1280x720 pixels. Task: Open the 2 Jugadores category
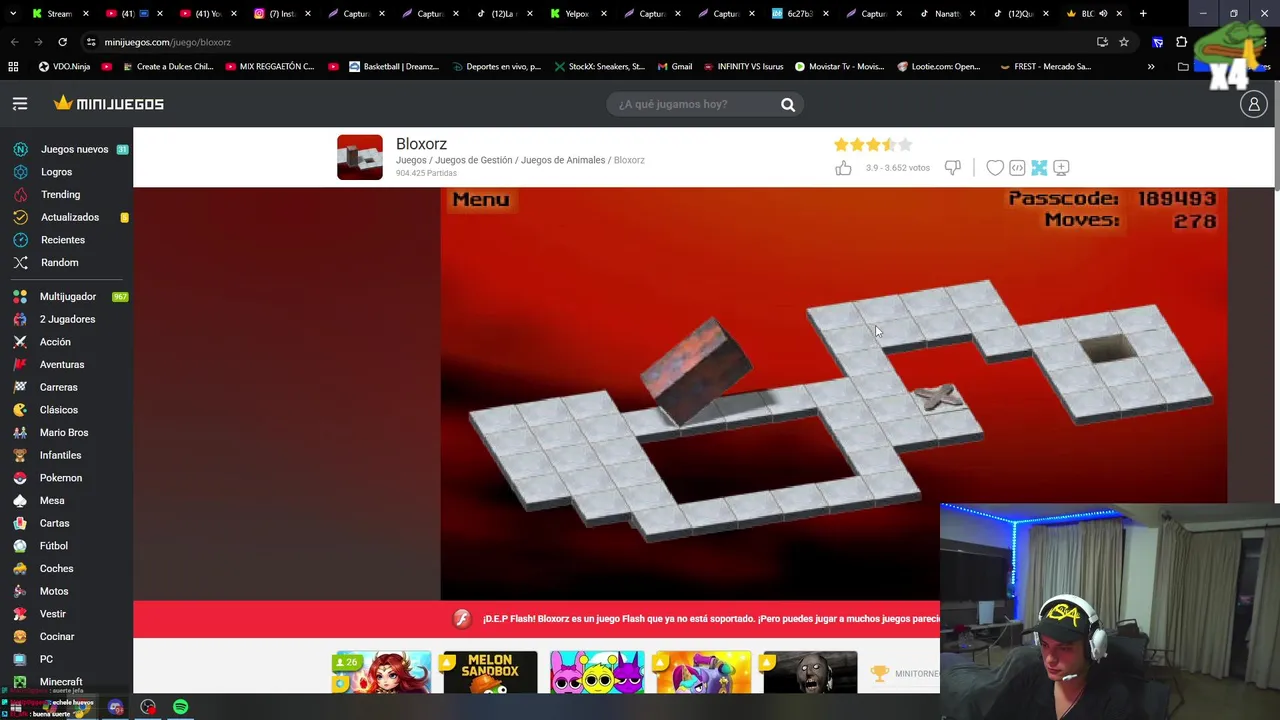click(66, 319)
